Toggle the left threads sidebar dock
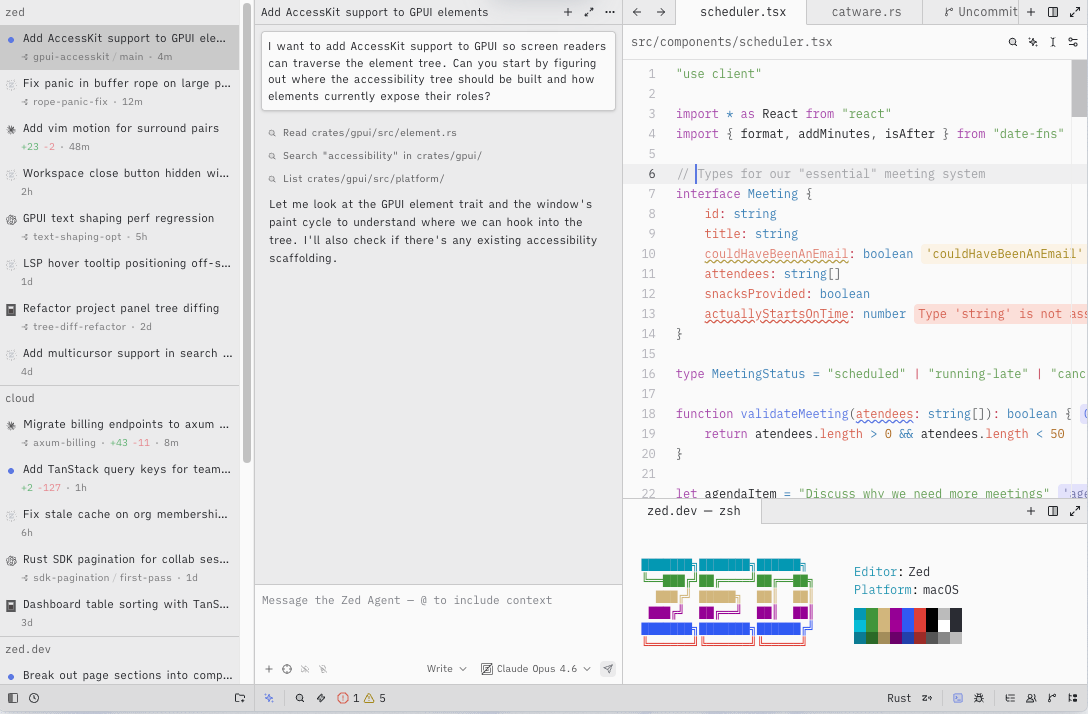This screenshot has width=1088, height=714. pyautogui.click(x=12, y=698)
